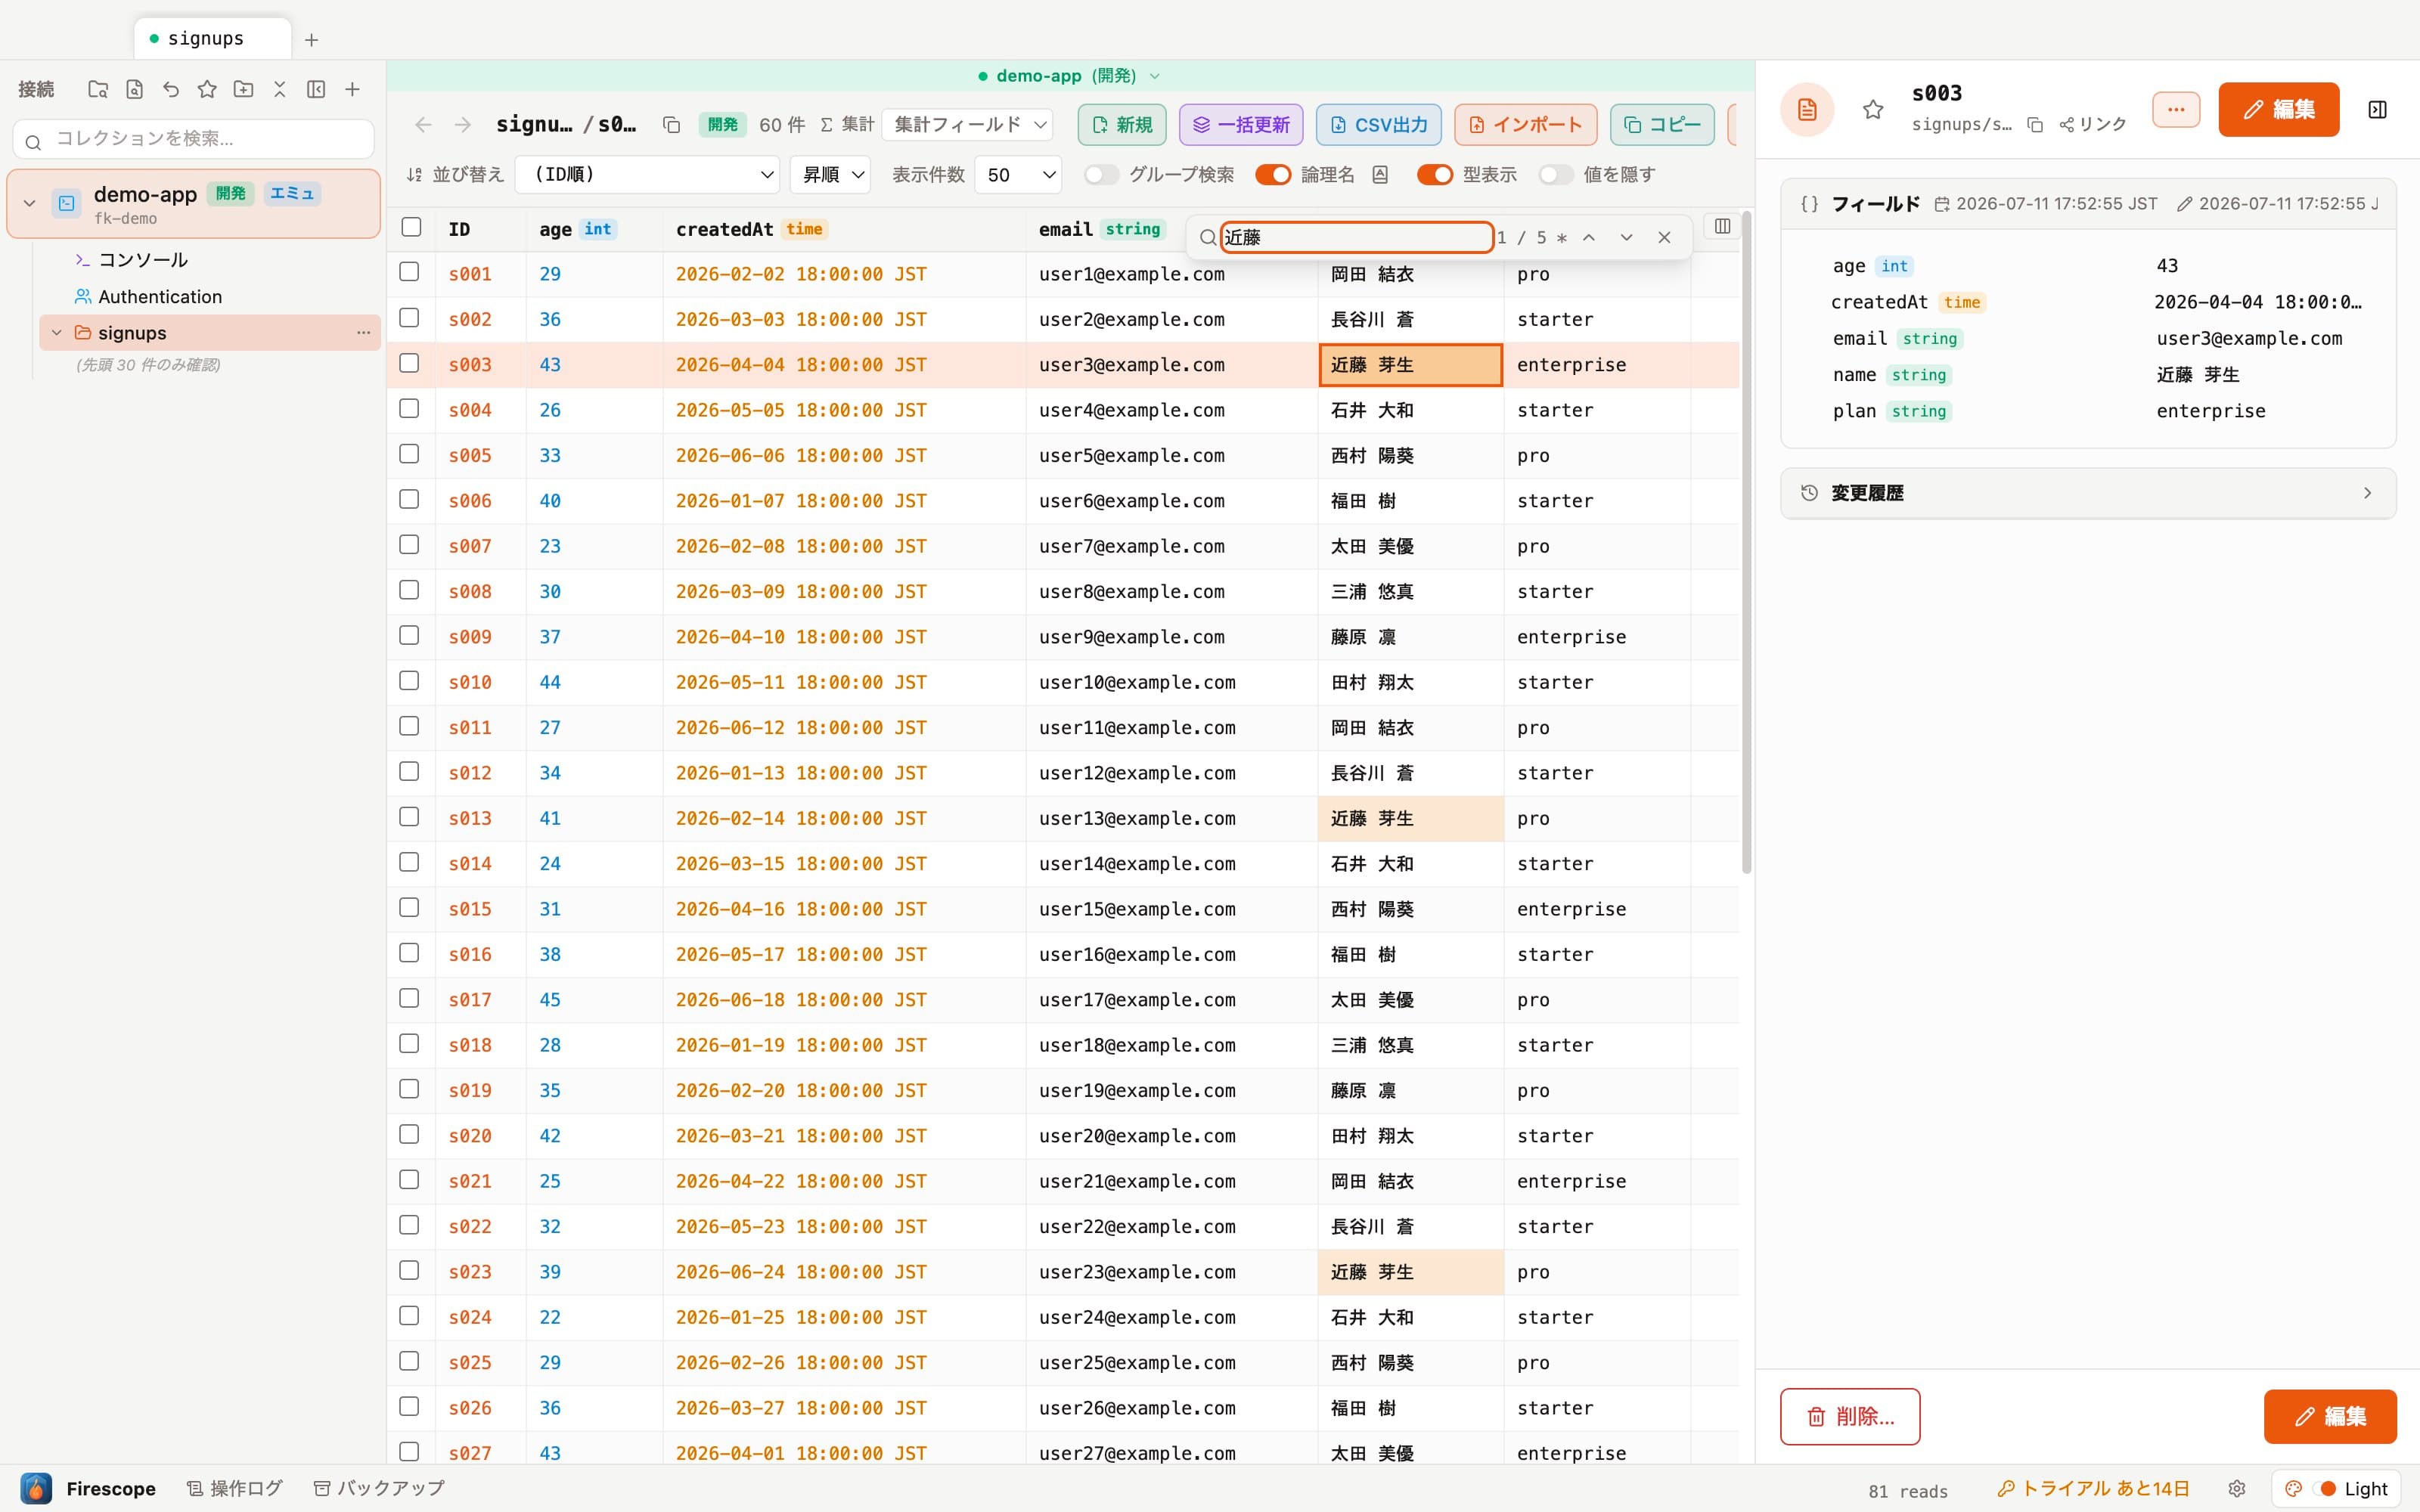The height and width of the screenshot is (1512, 2420).
Task: Copy the path icon beside signu…/s0…
Action: coord(672,124)
